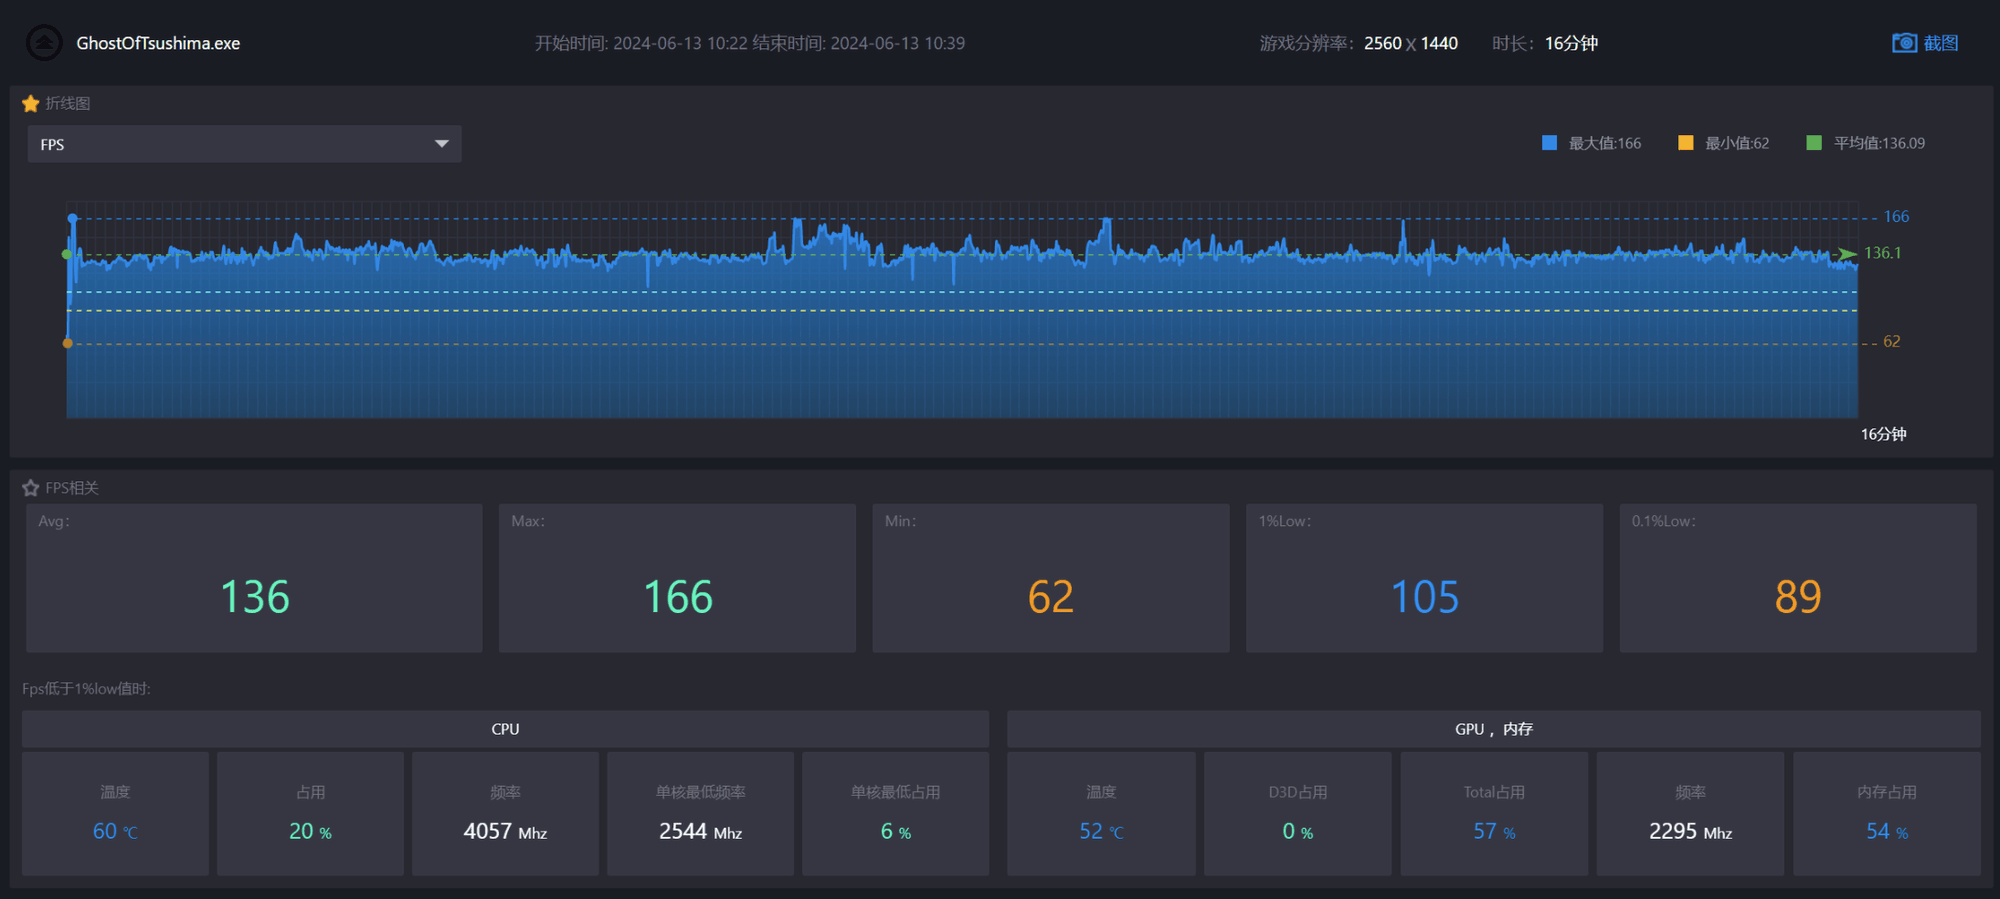Select the Avg 136 FPS card
The height and width of the screenshot is (899, 2000).
[254, 578]
